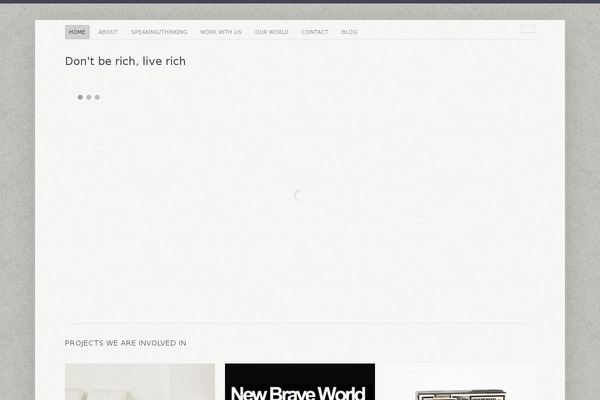Open the Home menu item
Image resolution: width=600 pixels, height=400 pixels.
point(77,32)
